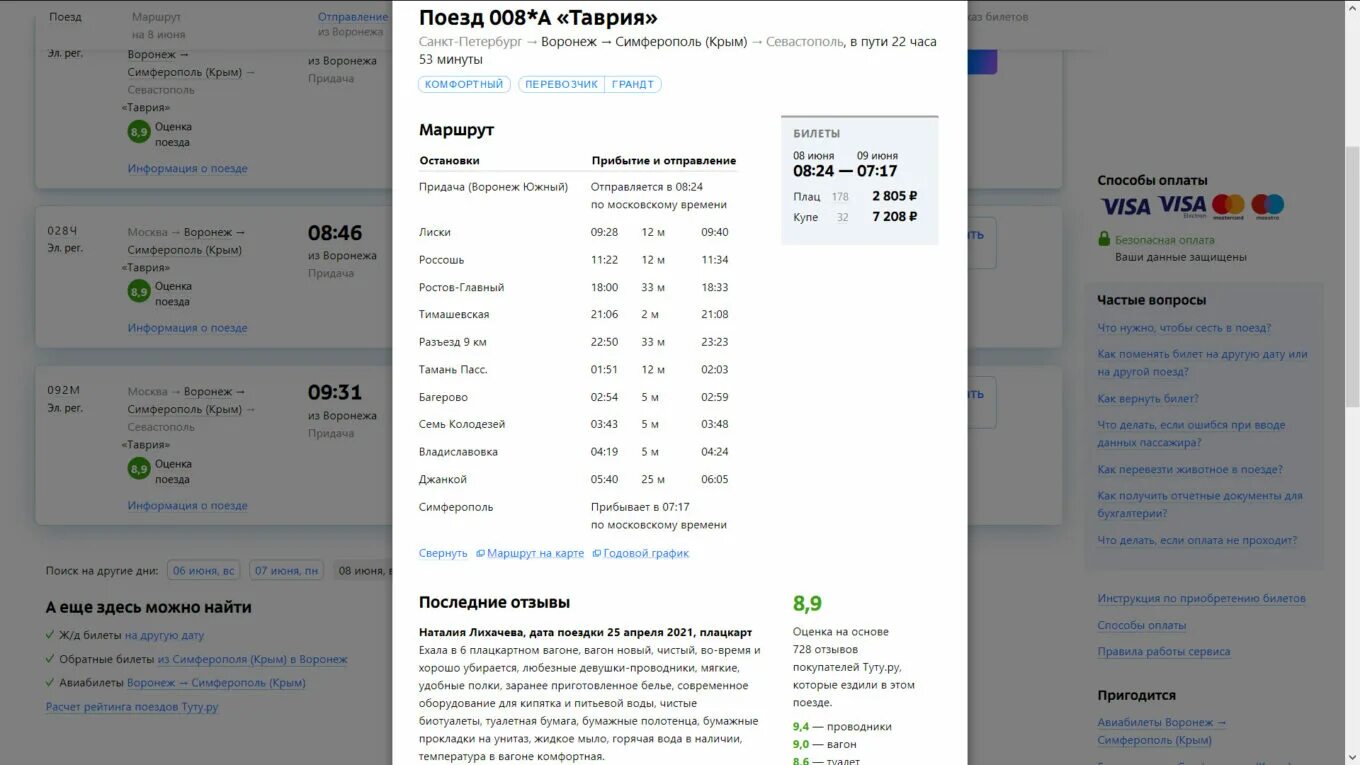Collapse the route with Свернуть
The image size is (1360, 765).
[x=443, y=553]
